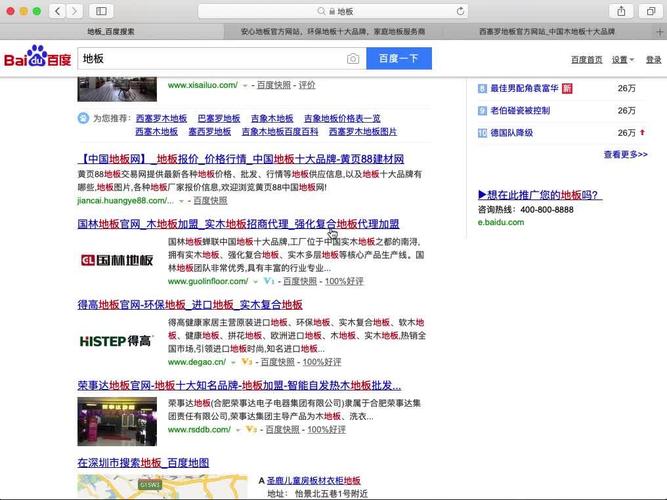The height and width of the screenshot is (500, 667).
Task: Click the V3 credit badge for degao.cn
Action: coord(247,362)
